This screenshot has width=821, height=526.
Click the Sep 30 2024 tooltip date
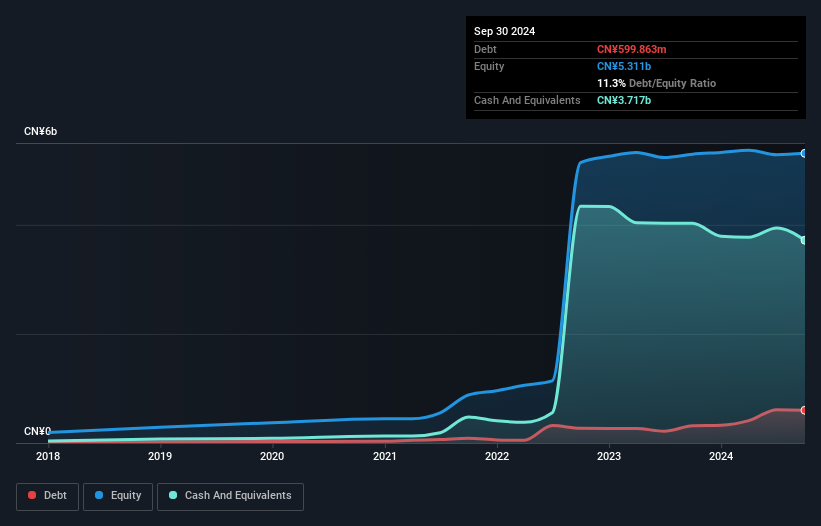pyautogui.click(x=504, y=31)
